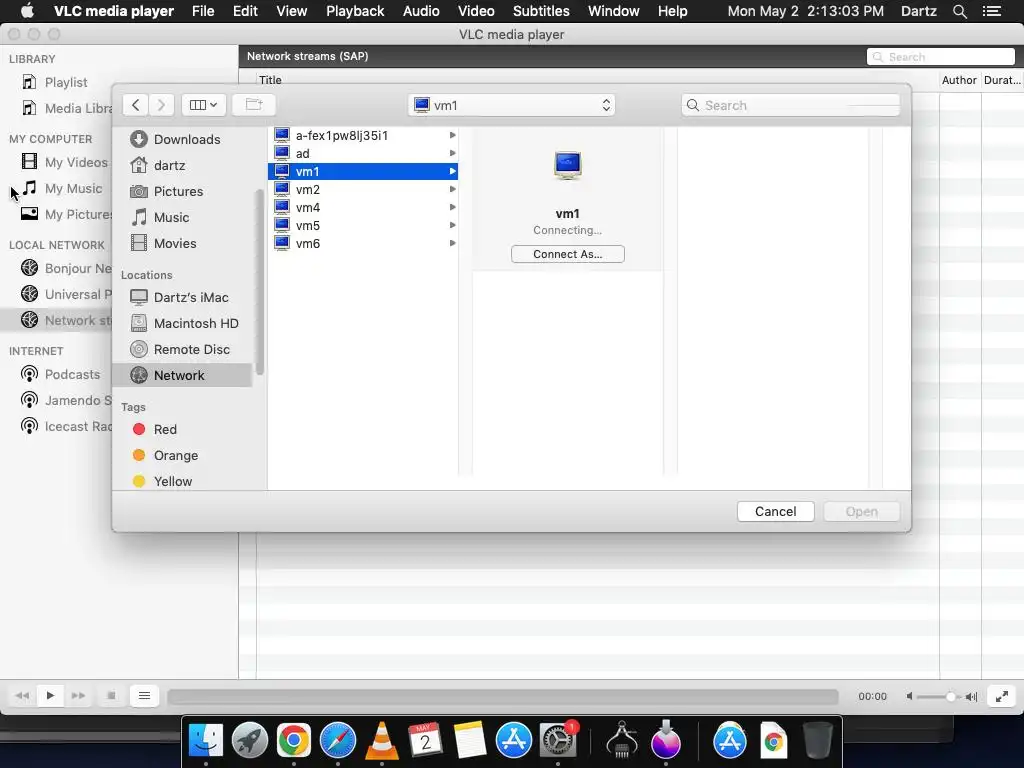Mute audio with the speaker icon
This screenshot has height=768, width=1024.
tap(909, 696)
